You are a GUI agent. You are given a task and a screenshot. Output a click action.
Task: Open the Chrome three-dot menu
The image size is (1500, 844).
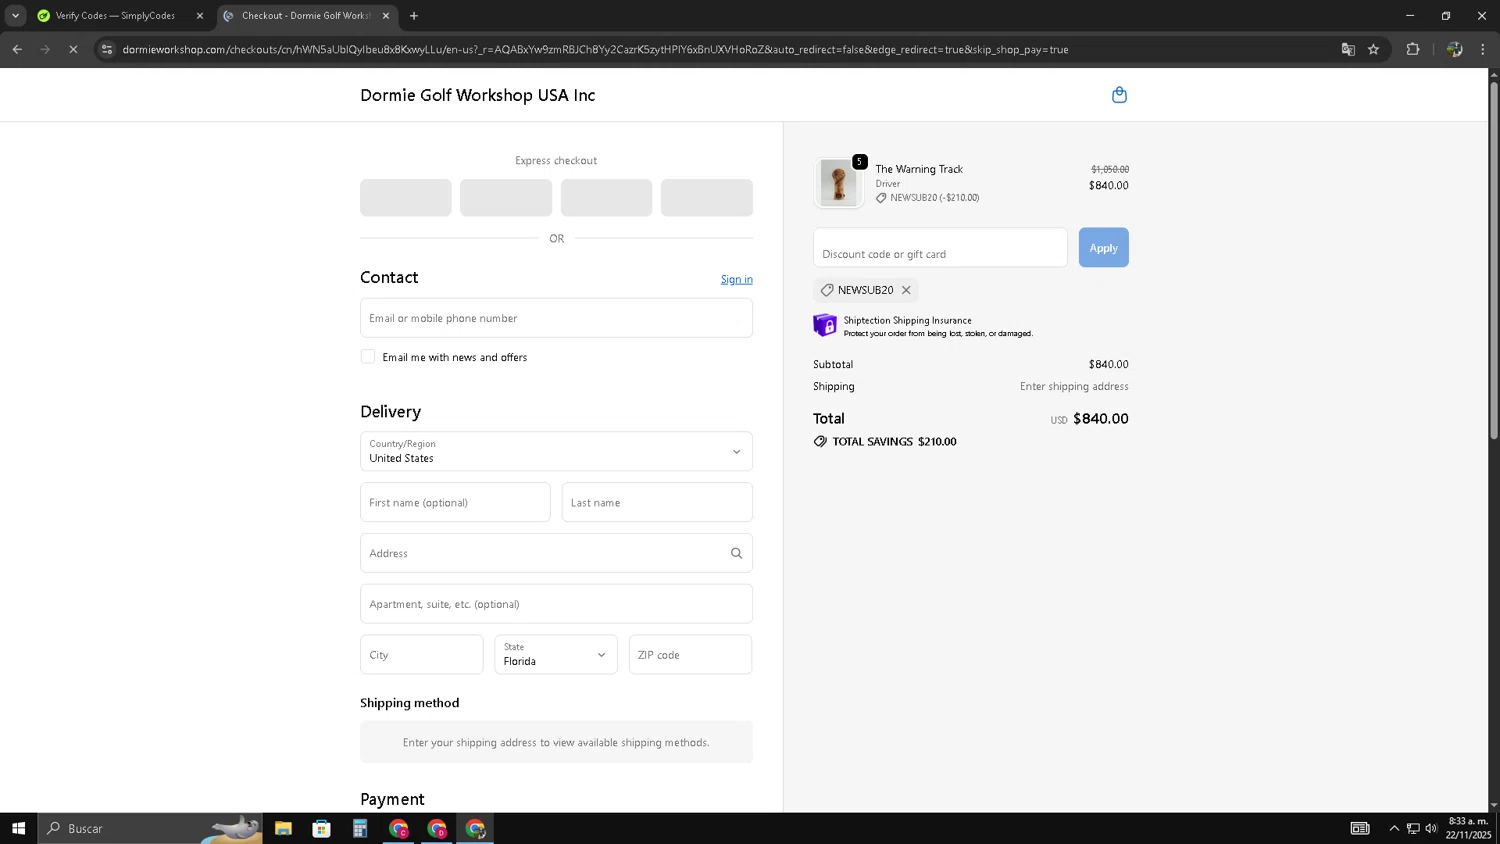[x=1483, y=49]
